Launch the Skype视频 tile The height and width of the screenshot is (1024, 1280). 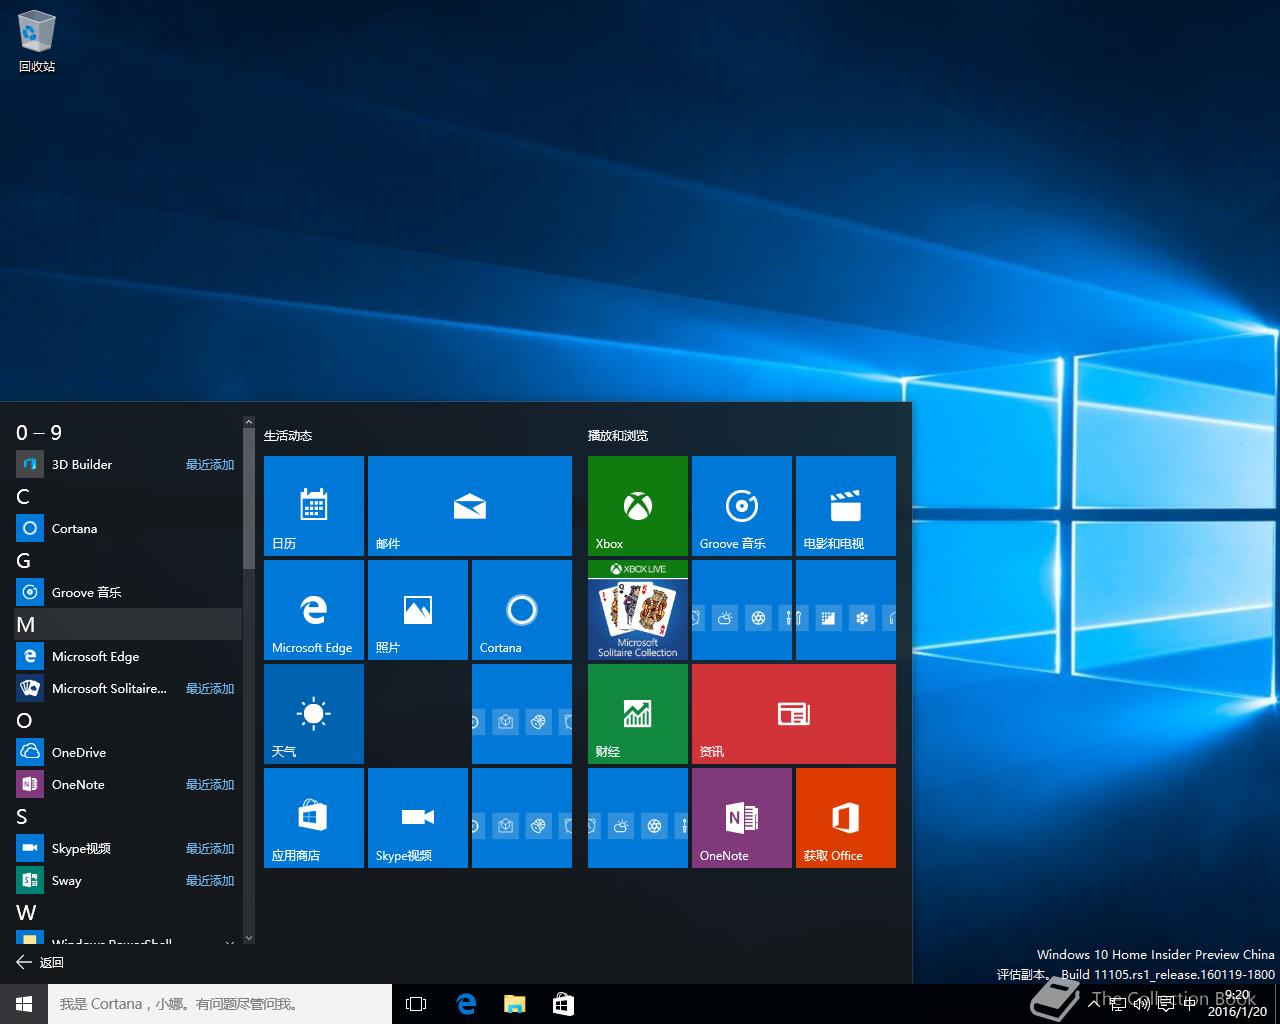tap(418, 818)
